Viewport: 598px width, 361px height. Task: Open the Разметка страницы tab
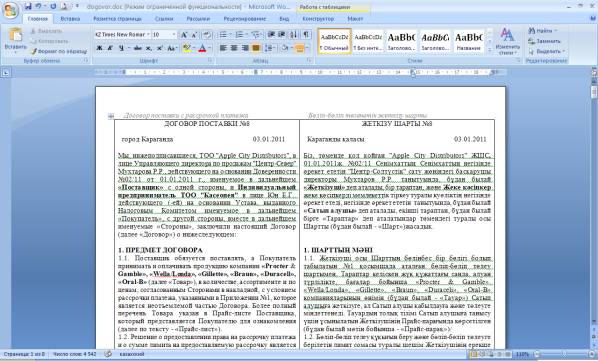(117, 18)
